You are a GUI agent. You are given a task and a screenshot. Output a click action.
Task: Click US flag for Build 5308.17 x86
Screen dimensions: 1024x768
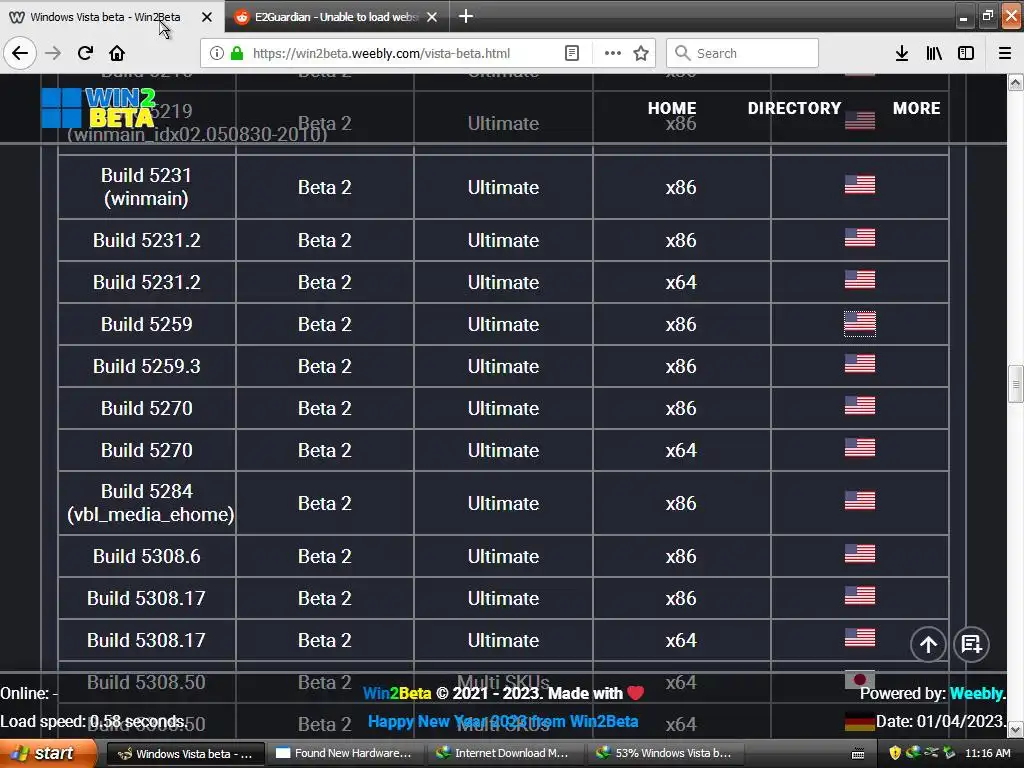(x=859, y=596)
